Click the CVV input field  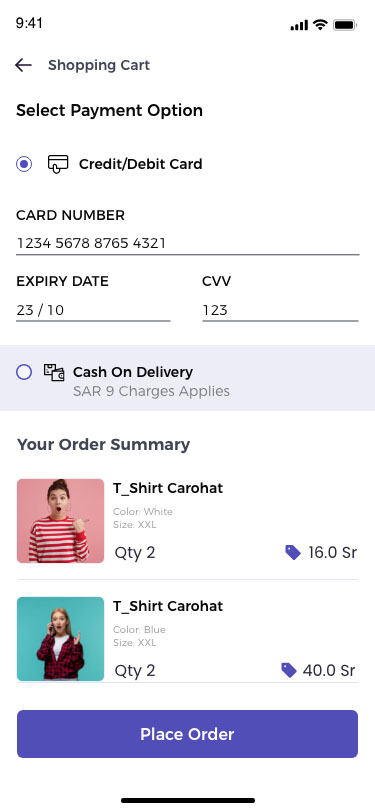(x=280, y=310)
